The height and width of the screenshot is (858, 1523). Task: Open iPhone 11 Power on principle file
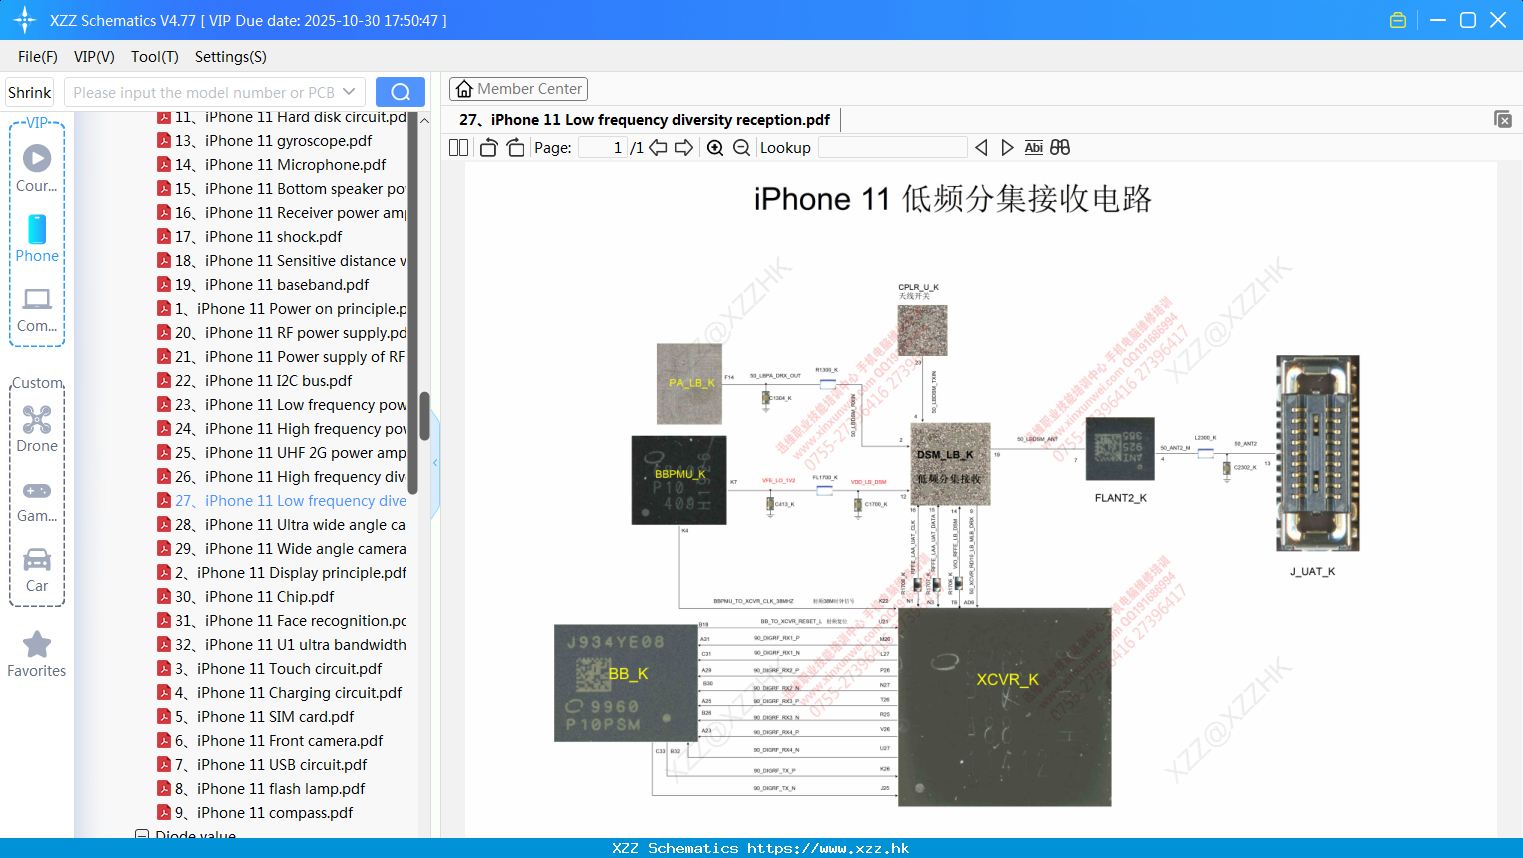click(282, 309)
